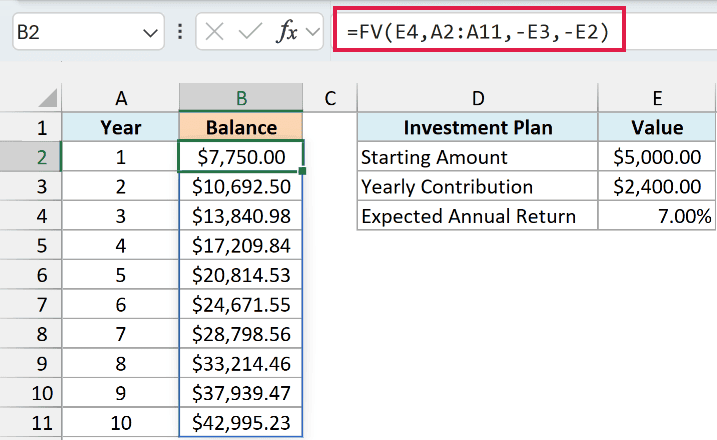Click the three-dot formula bar resize handle
This screenshot has height=440, width=717.
coord(180,32)
